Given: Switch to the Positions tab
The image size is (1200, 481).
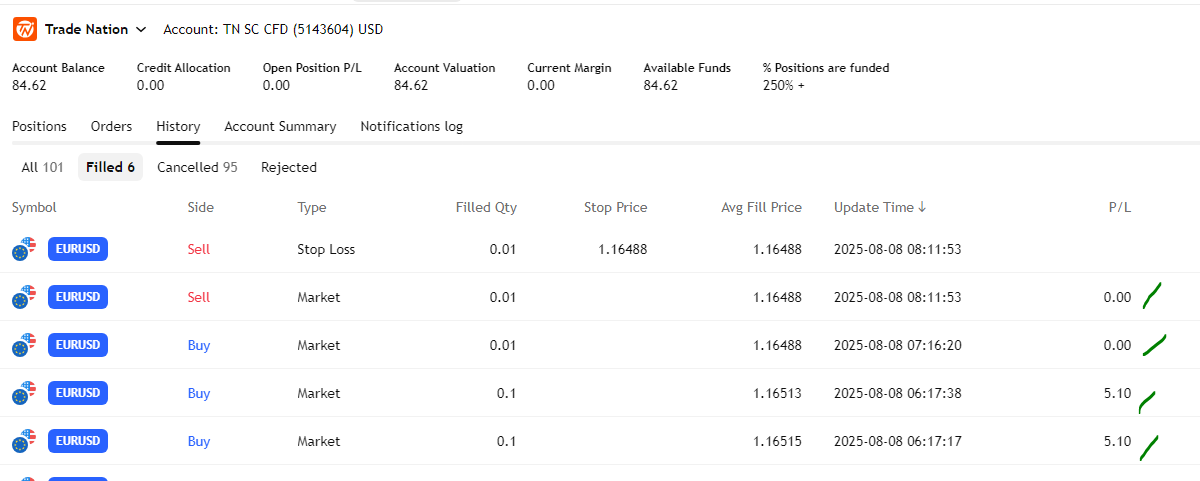Looking at the screenshot, I should coord(39,126).
